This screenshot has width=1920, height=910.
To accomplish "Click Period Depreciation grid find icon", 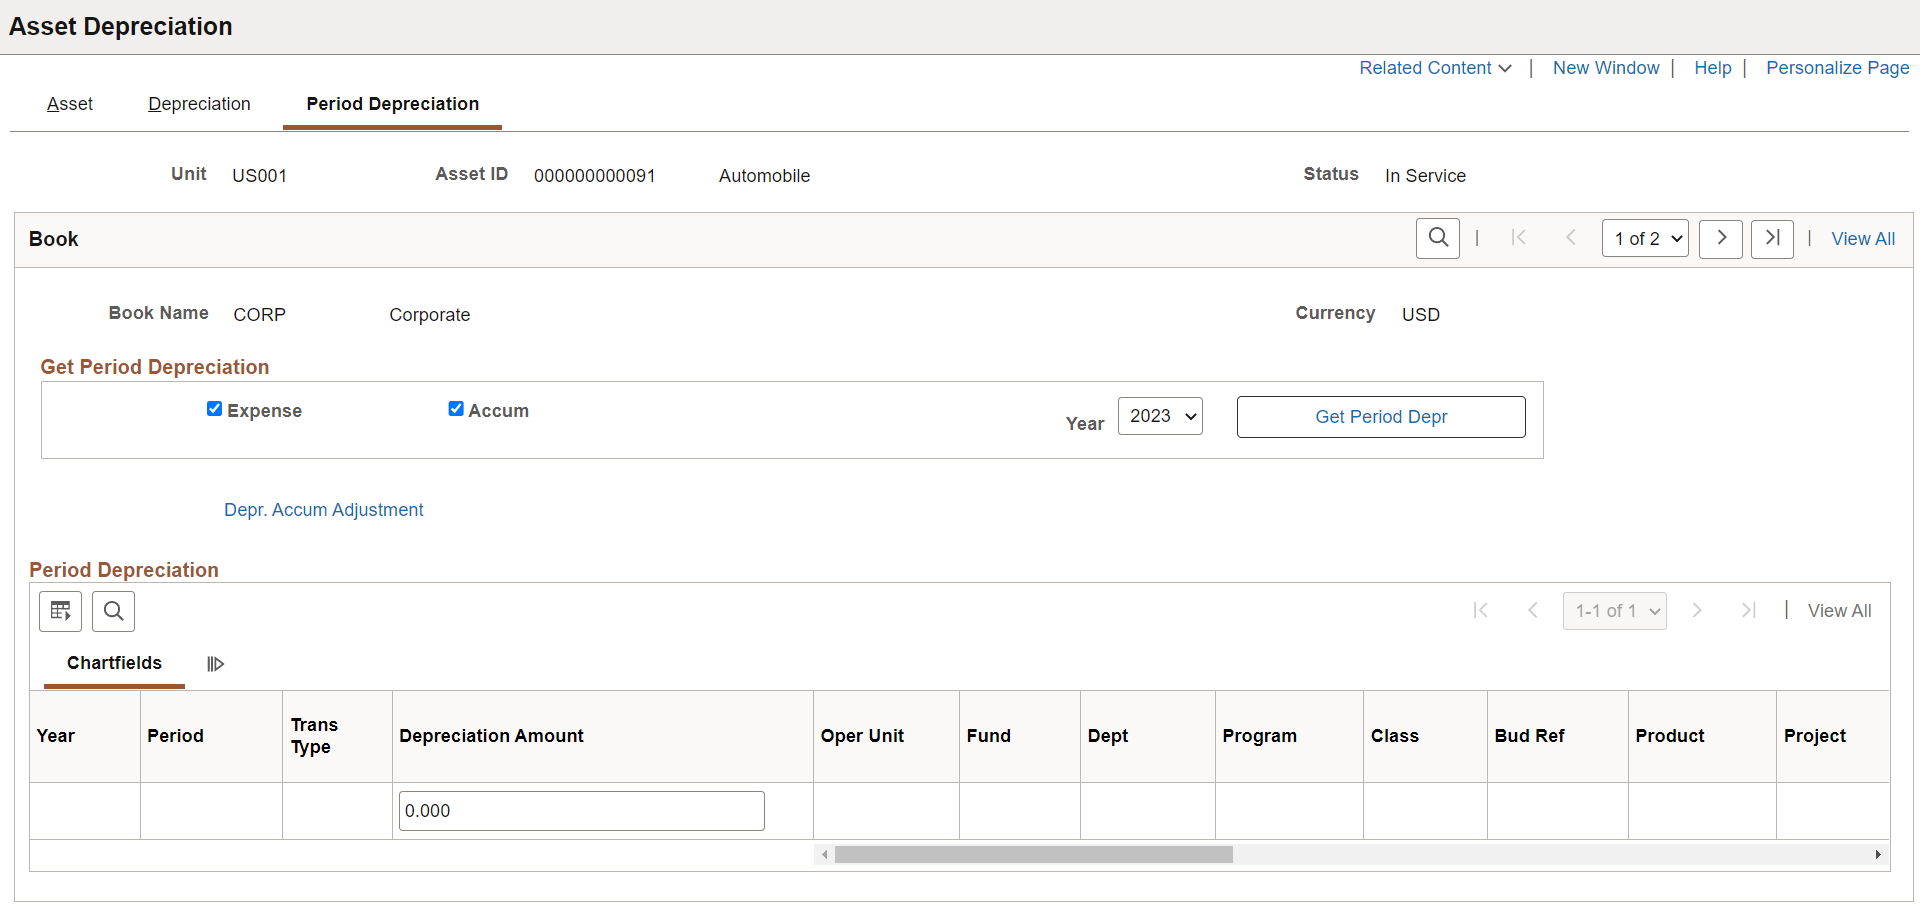I will pos(114,611).
